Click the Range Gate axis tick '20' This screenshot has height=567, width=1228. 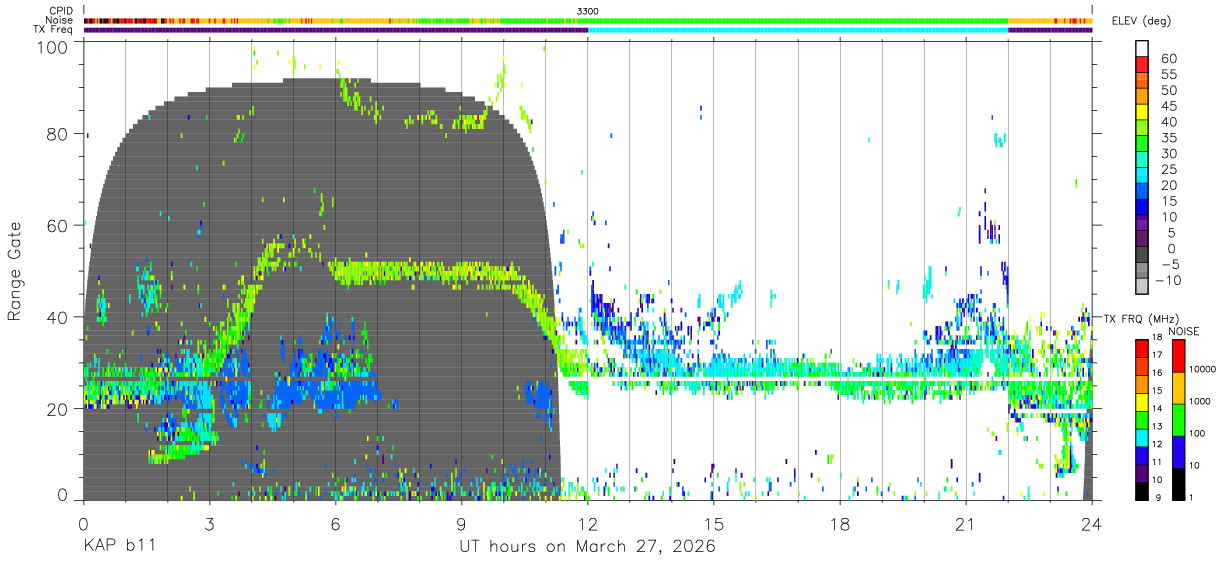pyautogui.click(x=58, y=409)
